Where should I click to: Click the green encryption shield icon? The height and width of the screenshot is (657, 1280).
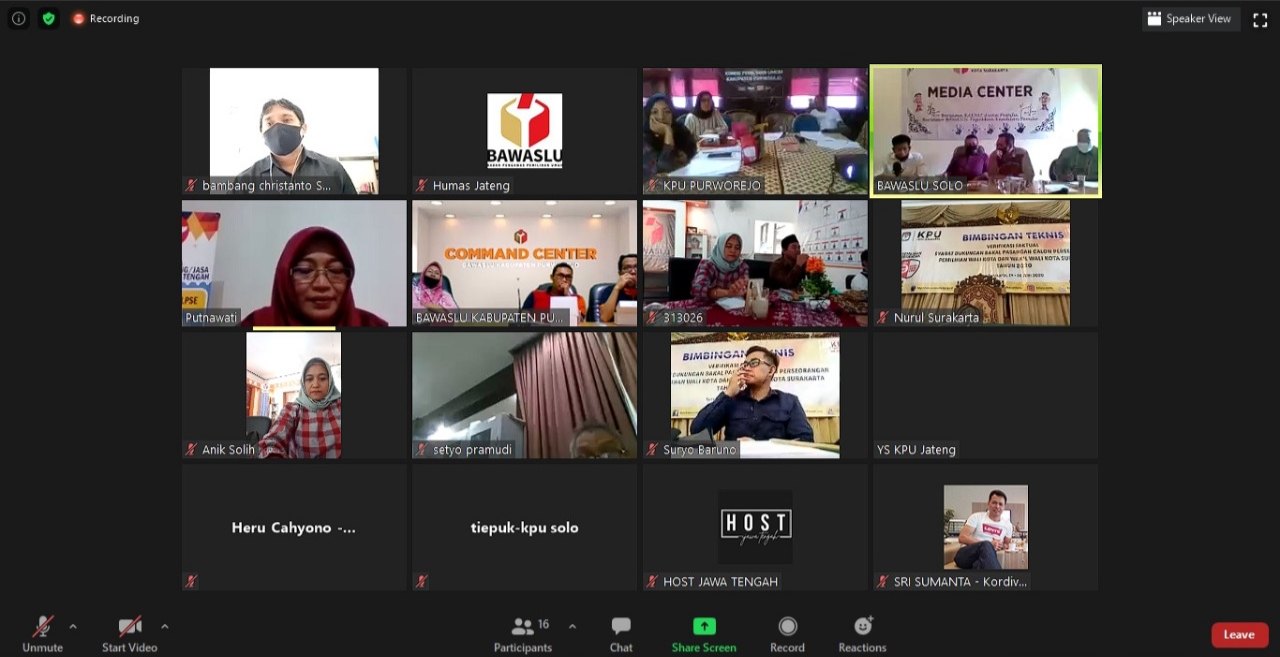[48, 18]
